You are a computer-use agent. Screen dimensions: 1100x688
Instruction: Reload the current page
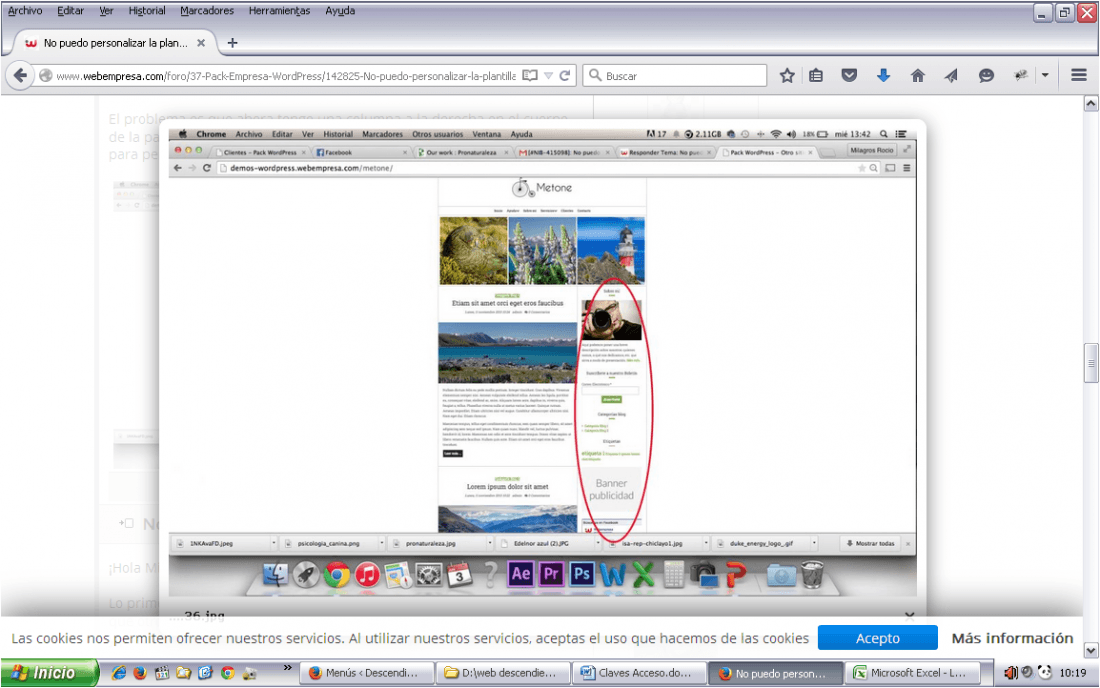pos(565,76)
